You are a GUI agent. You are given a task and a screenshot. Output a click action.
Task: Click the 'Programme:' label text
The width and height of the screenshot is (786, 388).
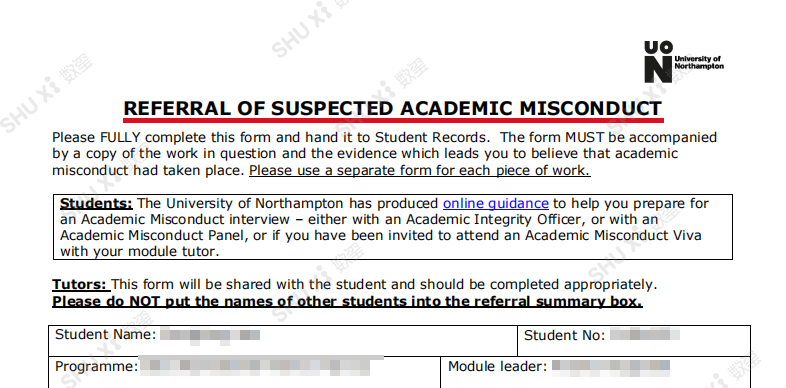coord(96,367)
